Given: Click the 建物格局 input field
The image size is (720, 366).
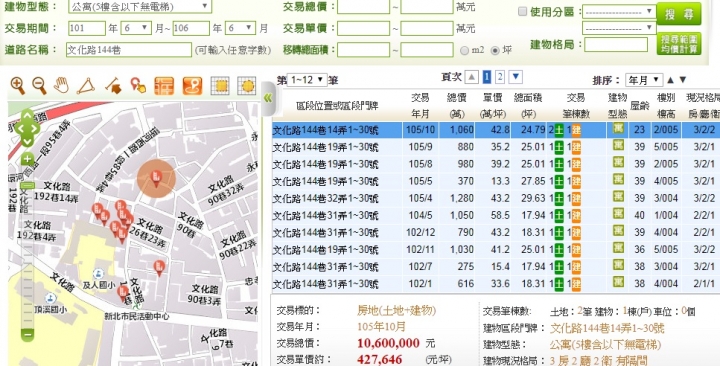Looking at the screenshot, I should coord(616,45).
